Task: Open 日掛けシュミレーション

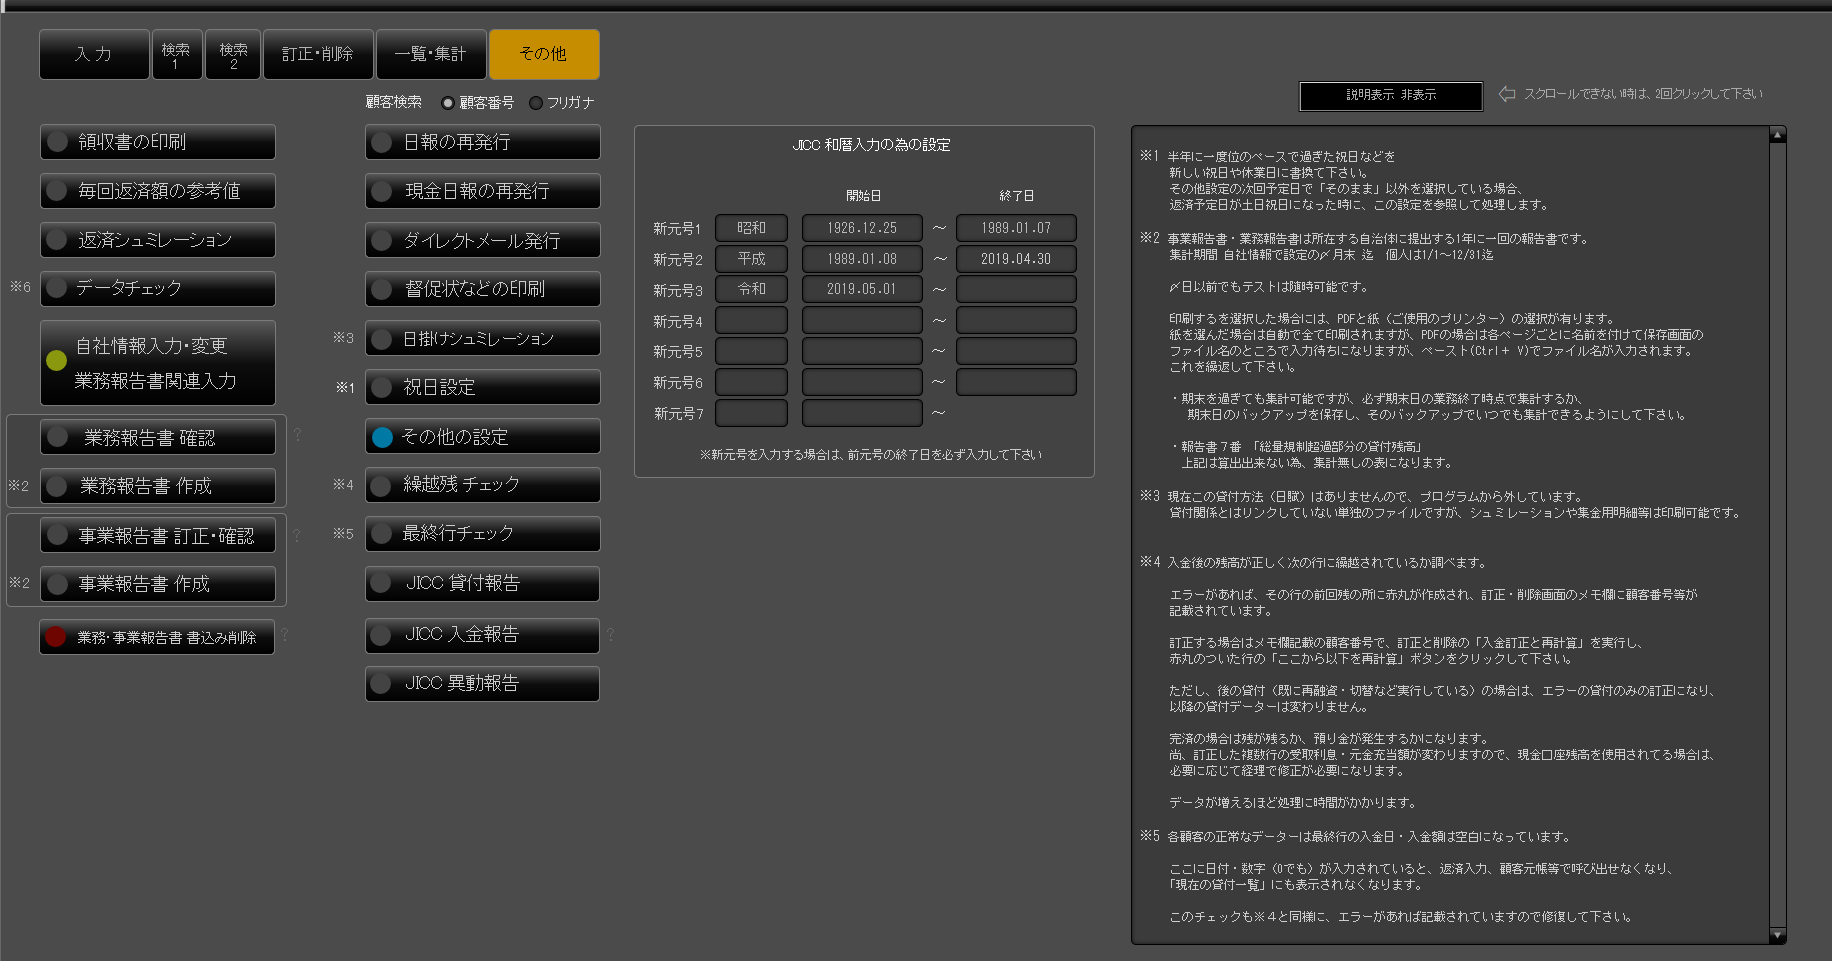Action: tap(483, 338)
